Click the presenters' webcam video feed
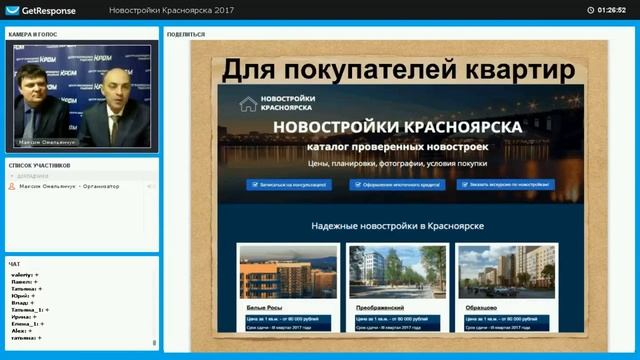The height and width of the screenshot is (360, 640). pyautogui.click(x=82, y=96)
